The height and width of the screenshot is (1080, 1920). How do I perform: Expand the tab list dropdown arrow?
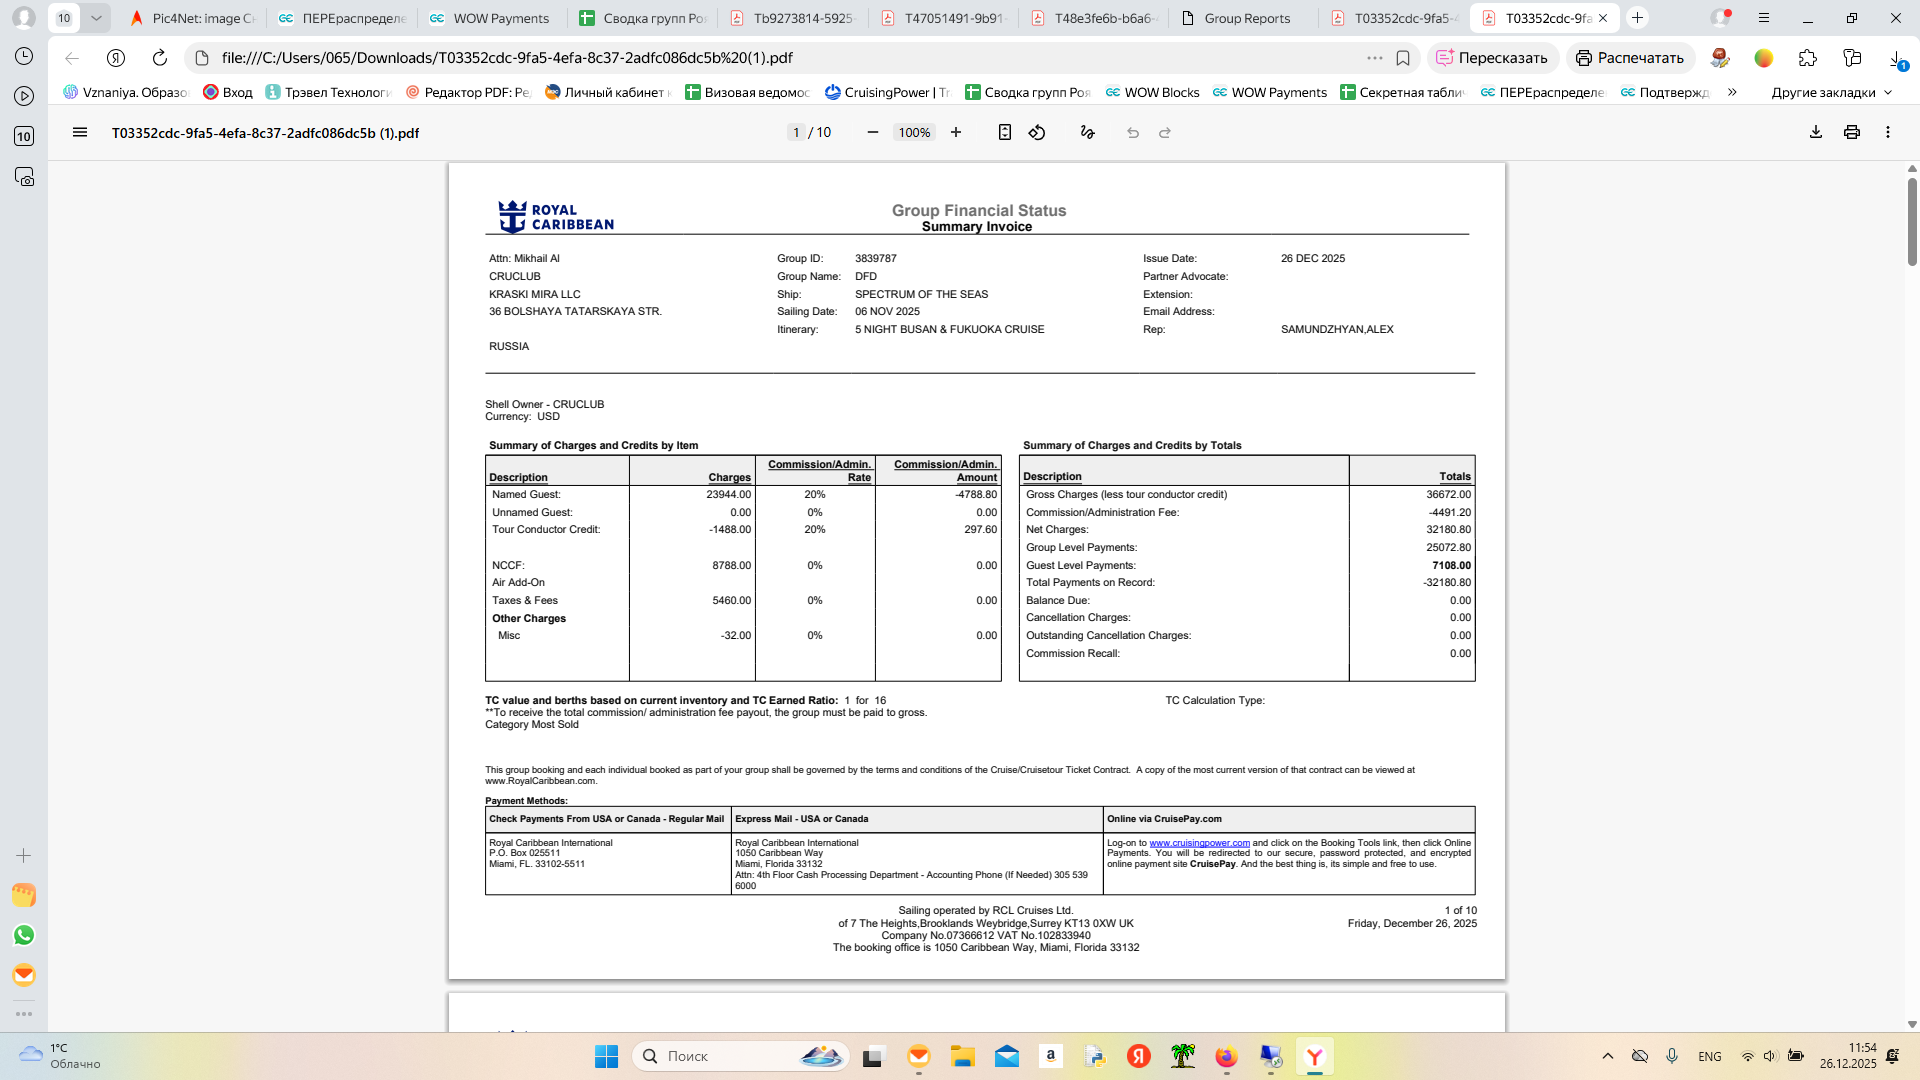(x=96, y=18)
